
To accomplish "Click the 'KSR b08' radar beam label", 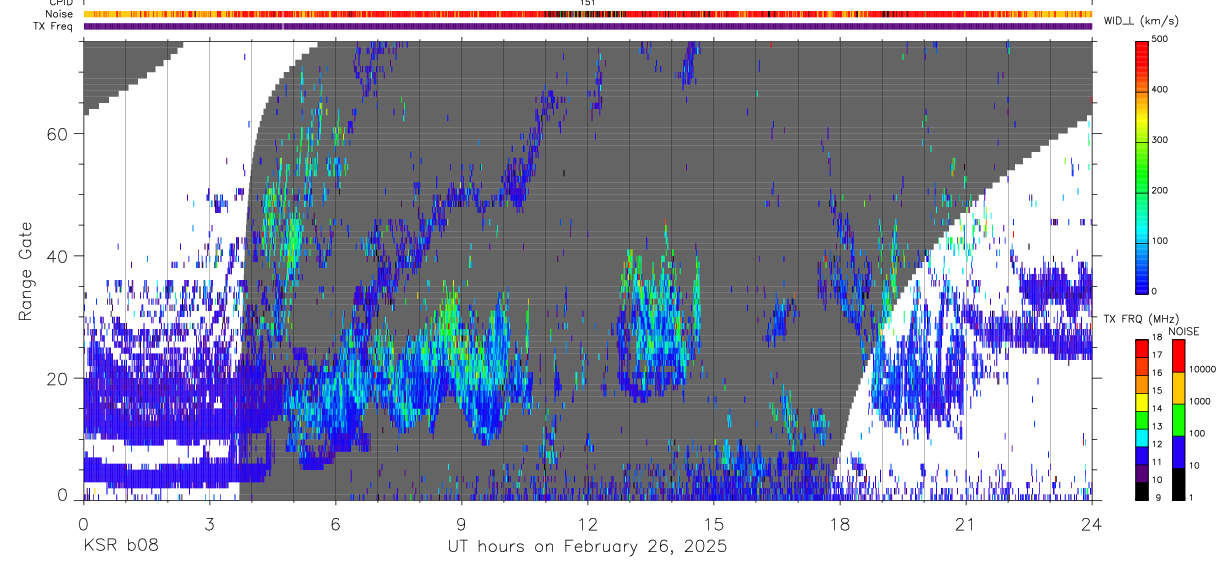I will (x=120, y=547).
